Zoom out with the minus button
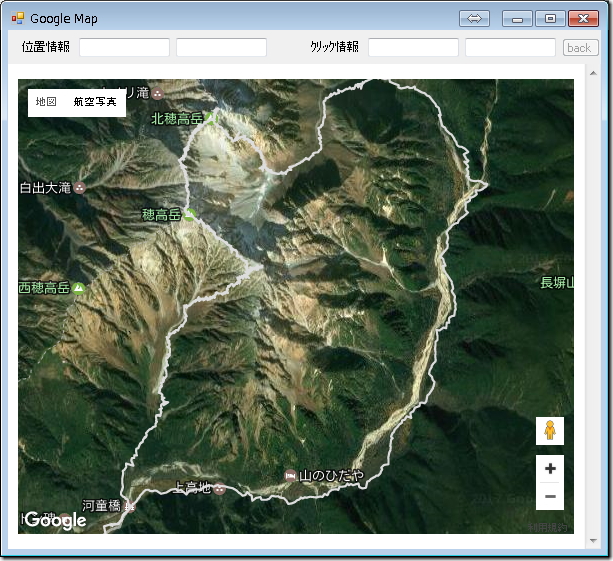The image size is (613, 561). click(x=549, y=496)
